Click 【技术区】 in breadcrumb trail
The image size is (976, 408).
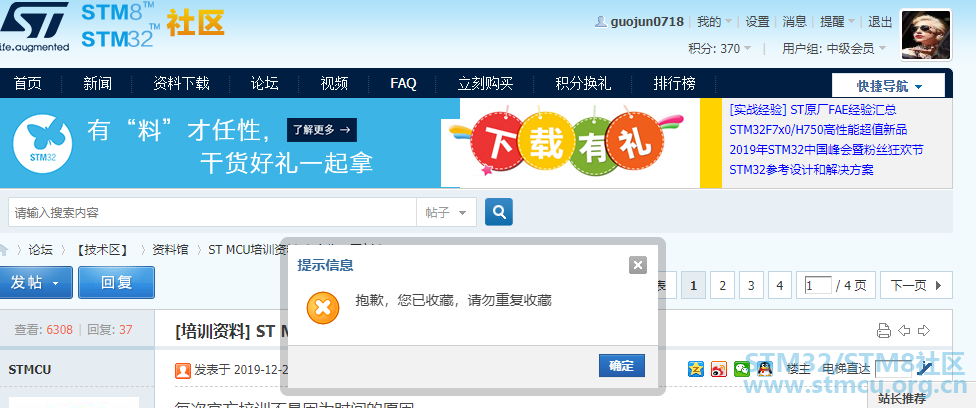tap(103, 250)
